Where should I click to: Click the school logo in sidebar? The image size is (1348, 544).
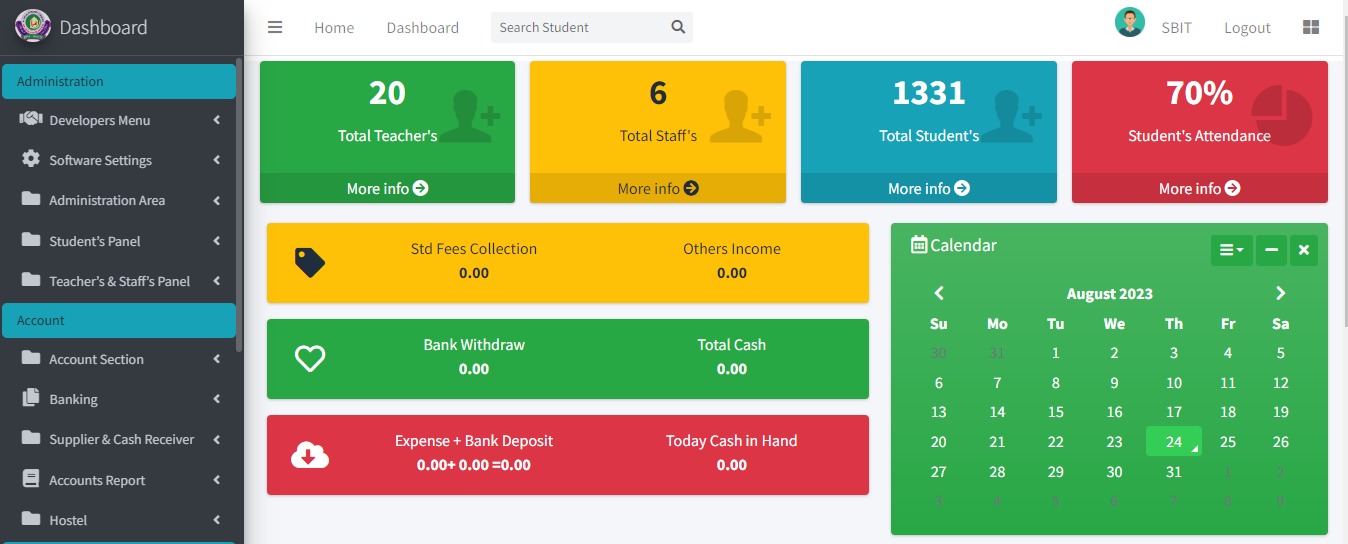[x=33, y=26]
